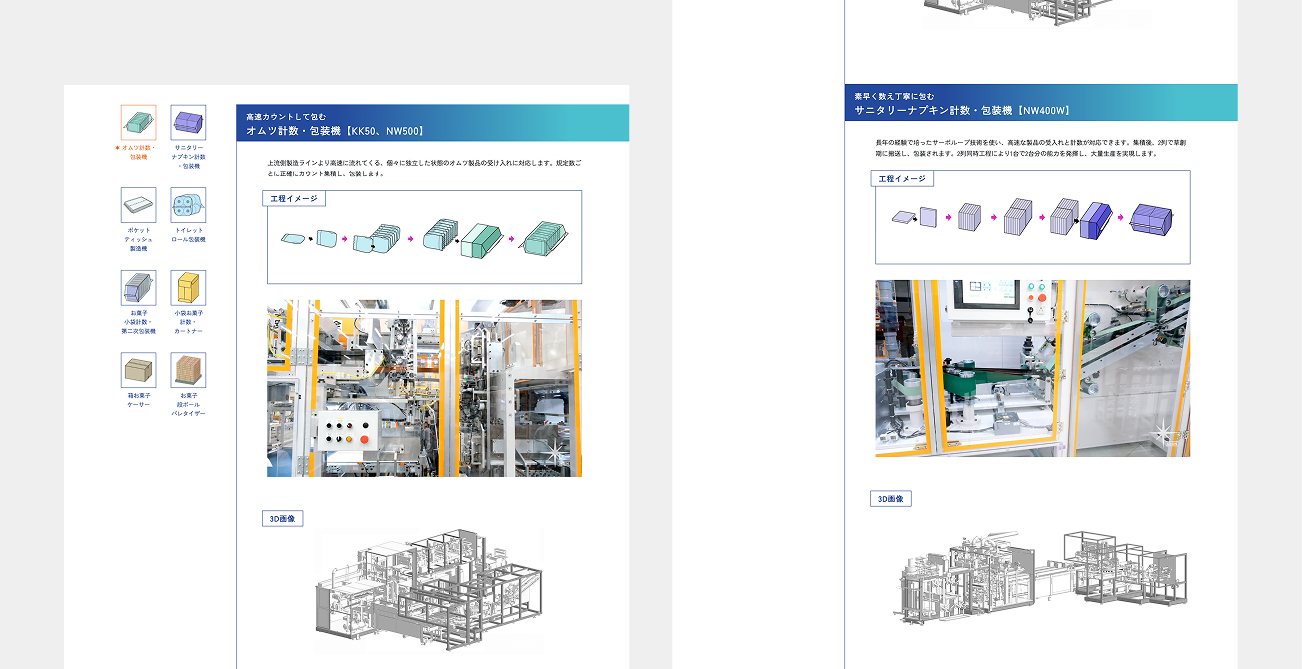The width and height of the screenshot is (1302, 669).
Task: Click the オムツ計数・包装機【KK50、NW500】 header banner
Action: pyautogui.click(x=432, y=123)
